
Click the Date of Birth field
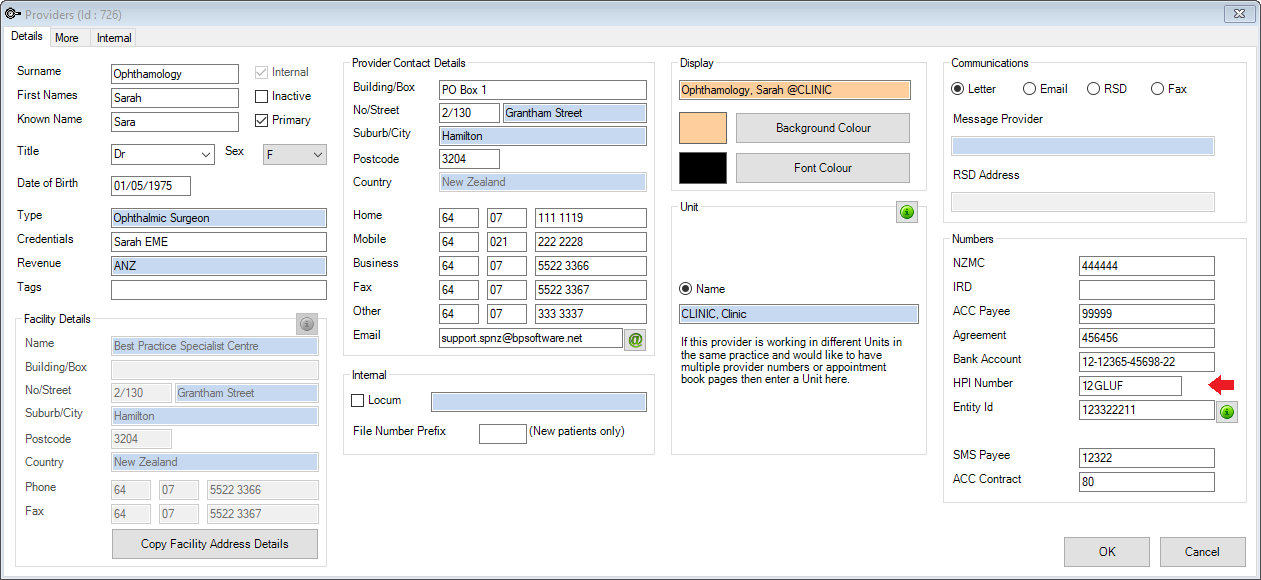[x=151, y=186]
